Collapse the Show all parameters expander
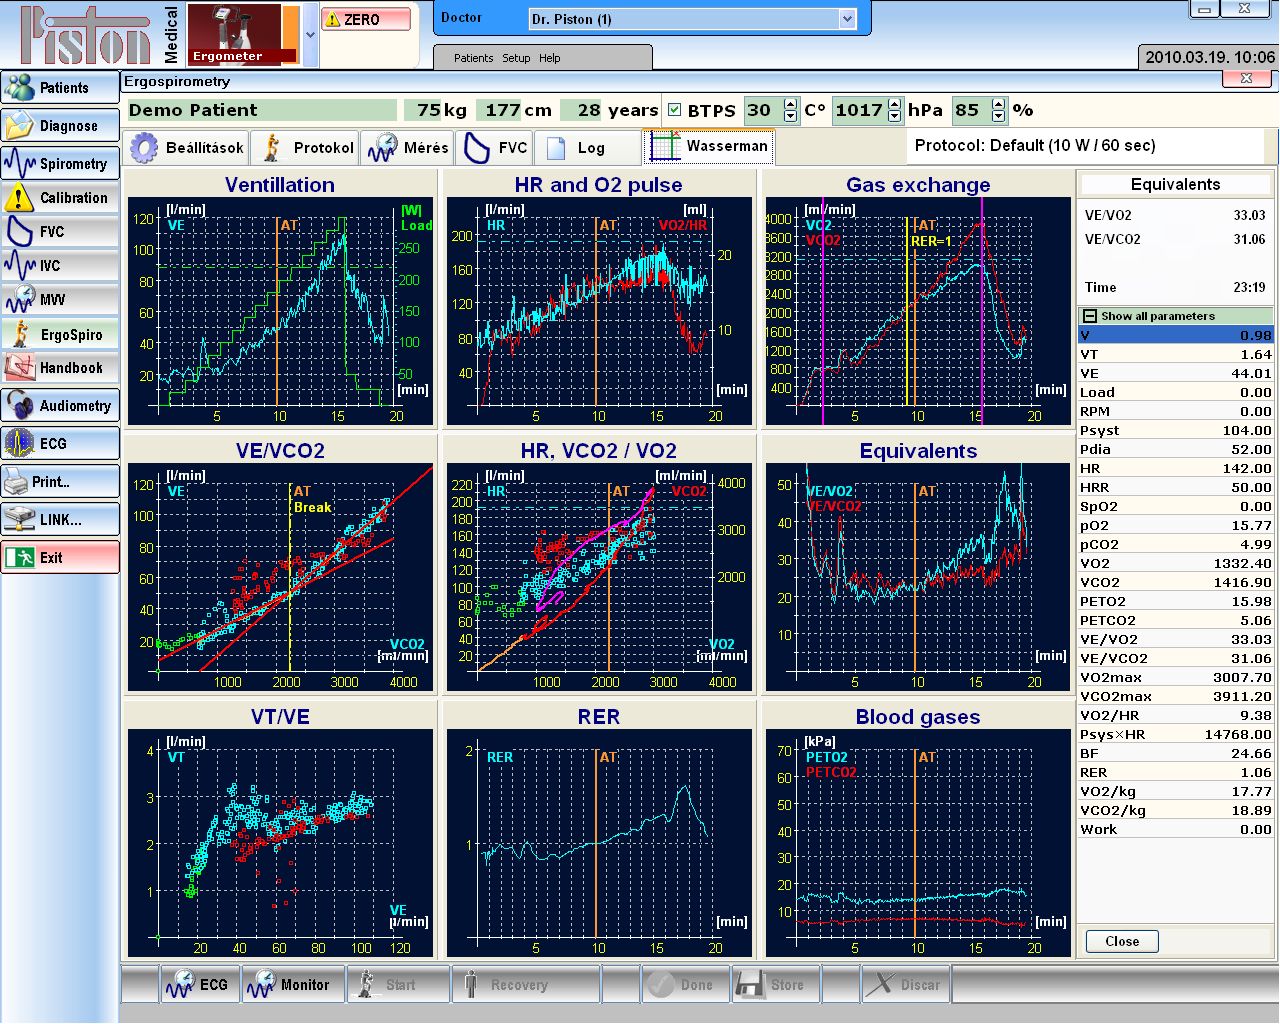This screenshot has height=1024, width=1280. point(1090,316)
